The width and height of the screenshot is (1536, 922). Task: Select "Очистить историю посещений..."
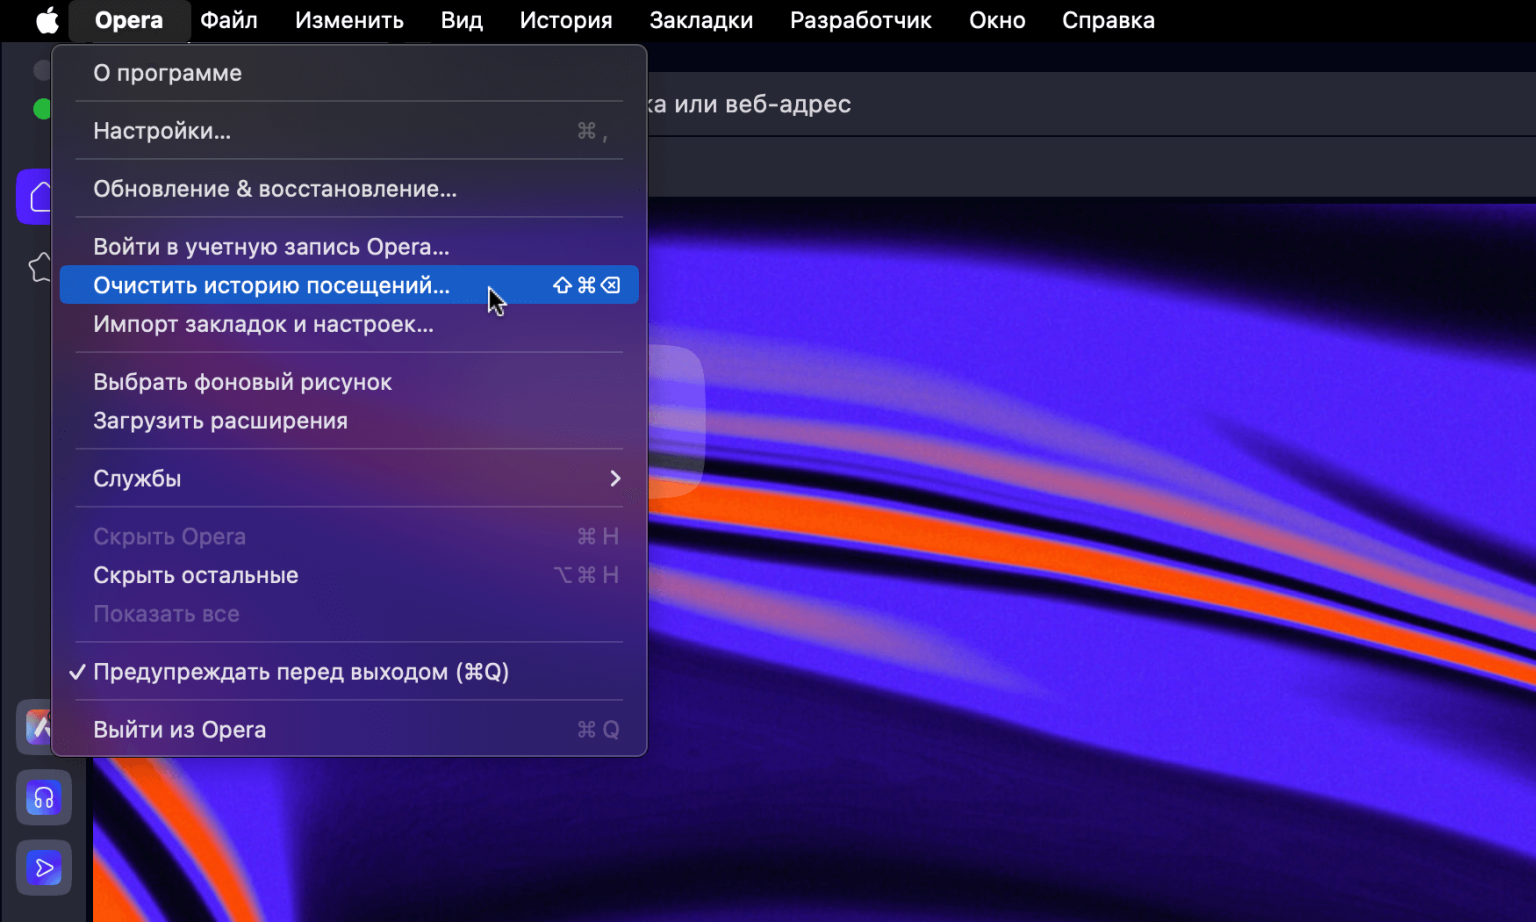271,286
